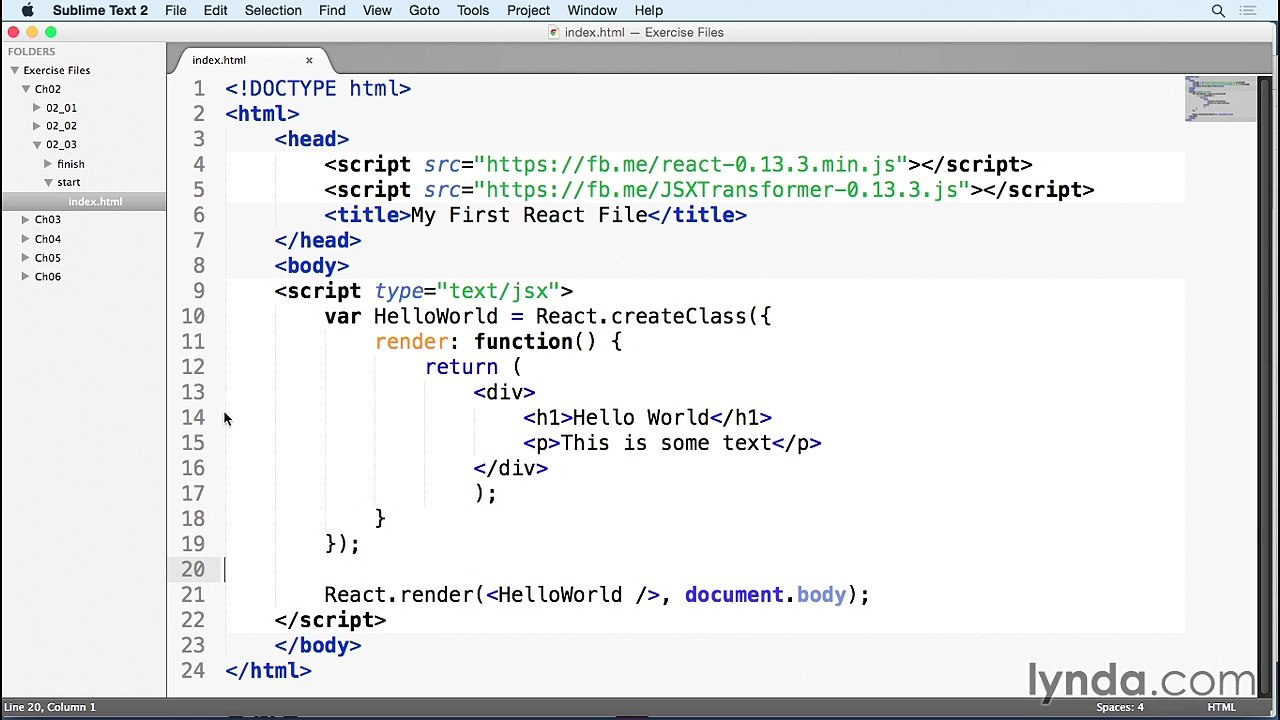Expand the Ch04 folder
The width and height of the screenshot is (1280, 720).
coord(26,239)
